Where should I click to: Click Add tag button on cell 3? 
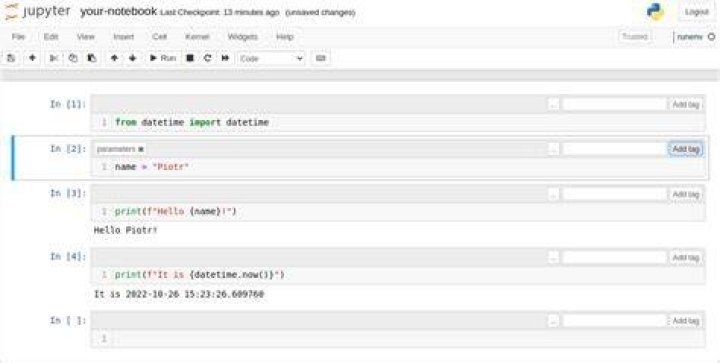pos(686,194)
